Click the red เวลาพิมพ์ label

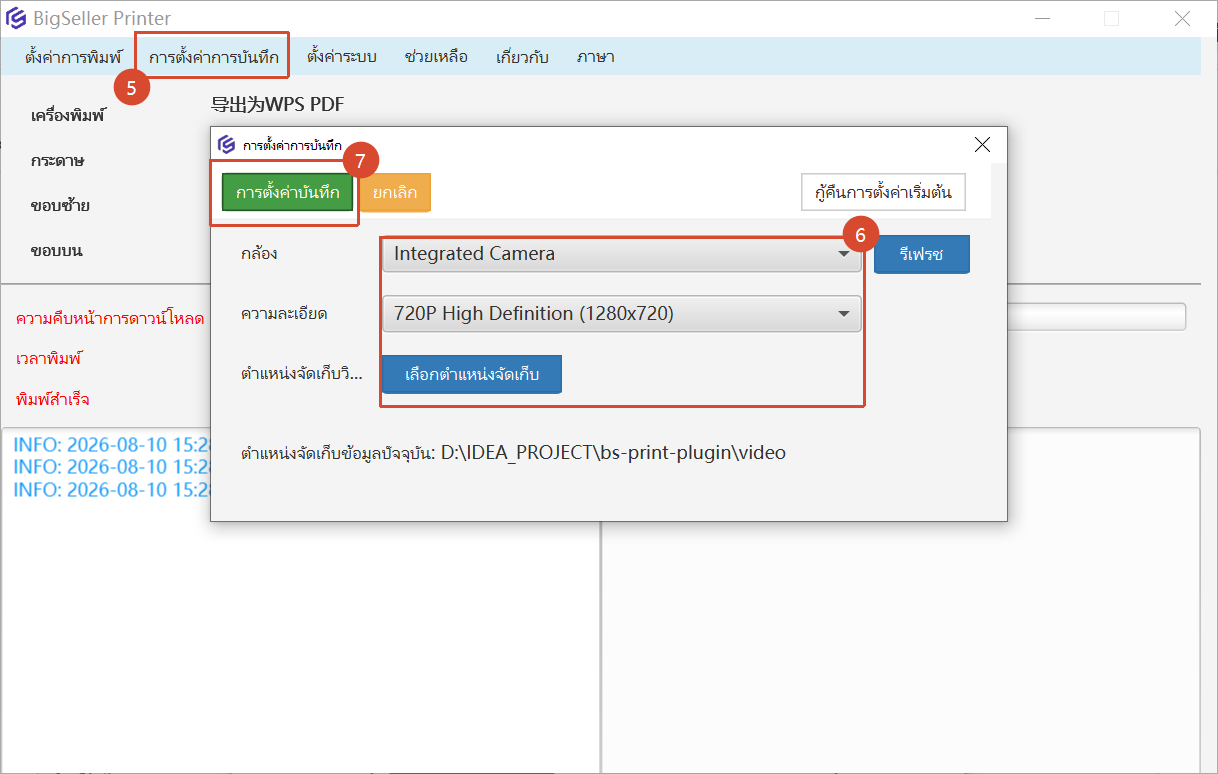click(x=48, y=358)
